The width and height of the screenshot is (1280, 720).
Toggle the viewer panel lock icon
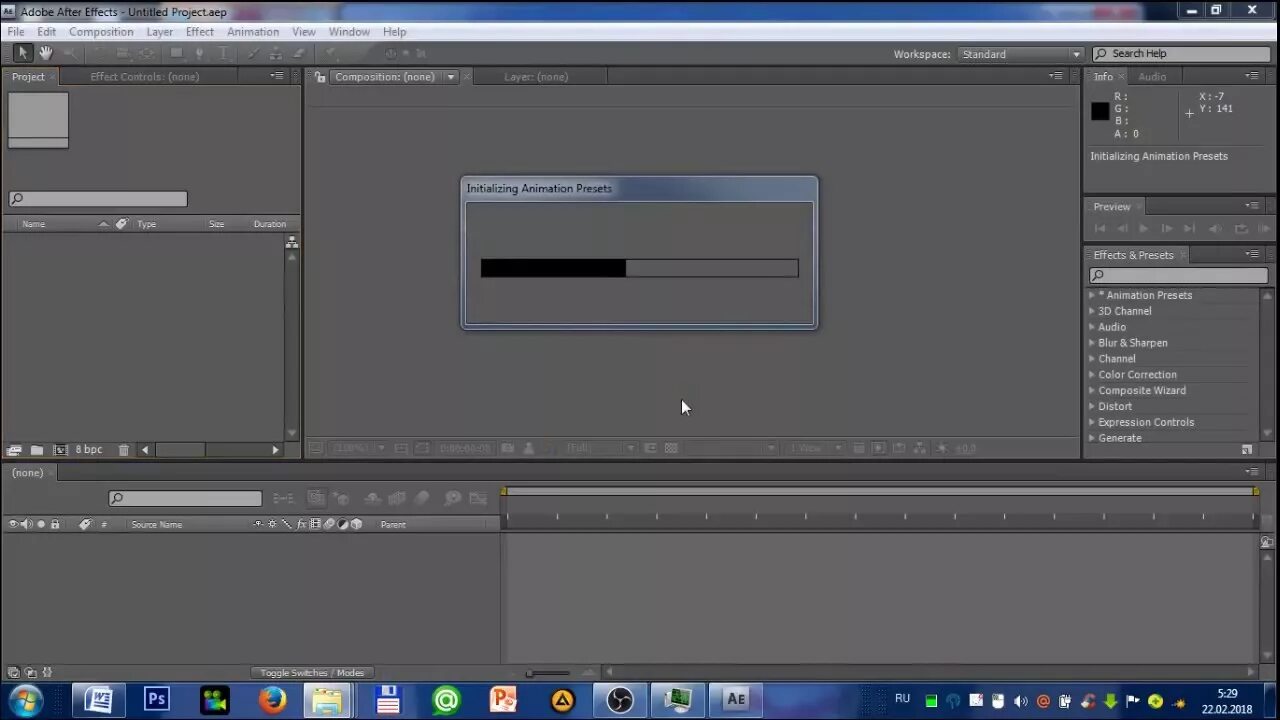pyautogui.click(x=320, y=77)
